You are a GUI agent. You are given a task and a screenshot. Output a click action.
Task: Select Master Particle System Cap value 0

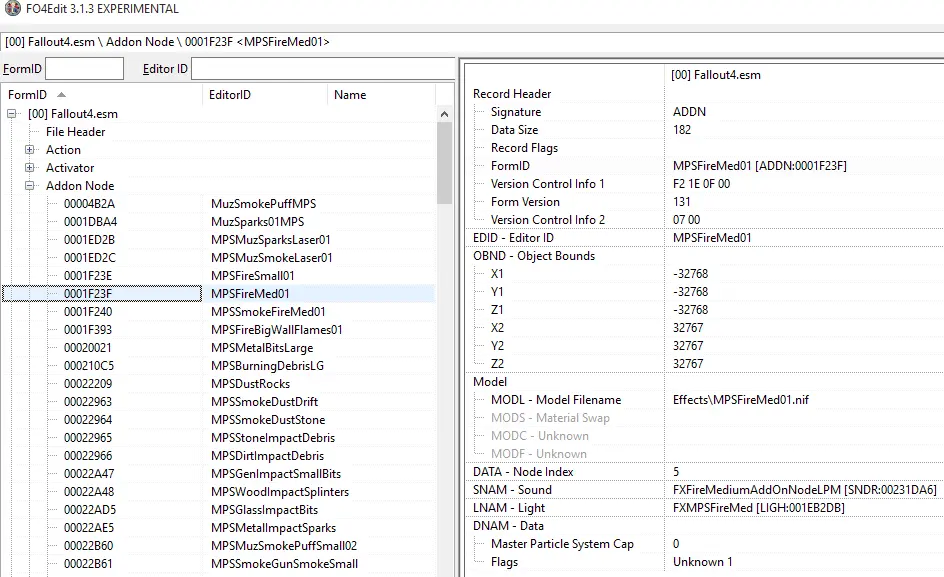676,544
